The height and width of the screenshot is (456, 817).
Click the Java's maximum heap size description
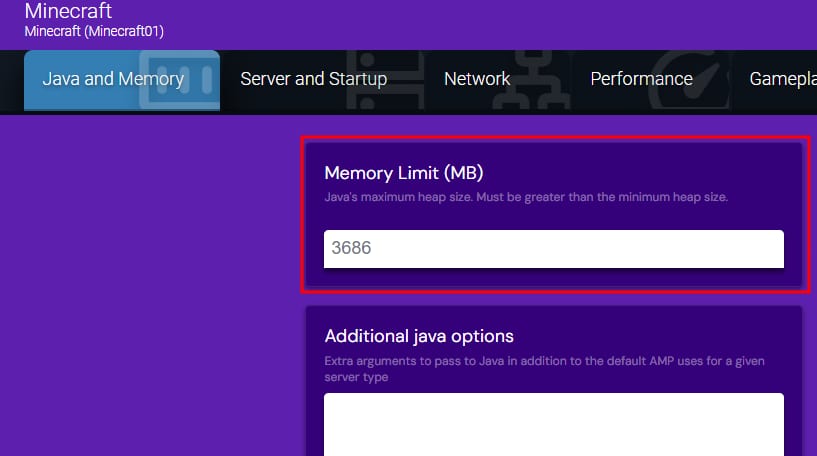526,197
